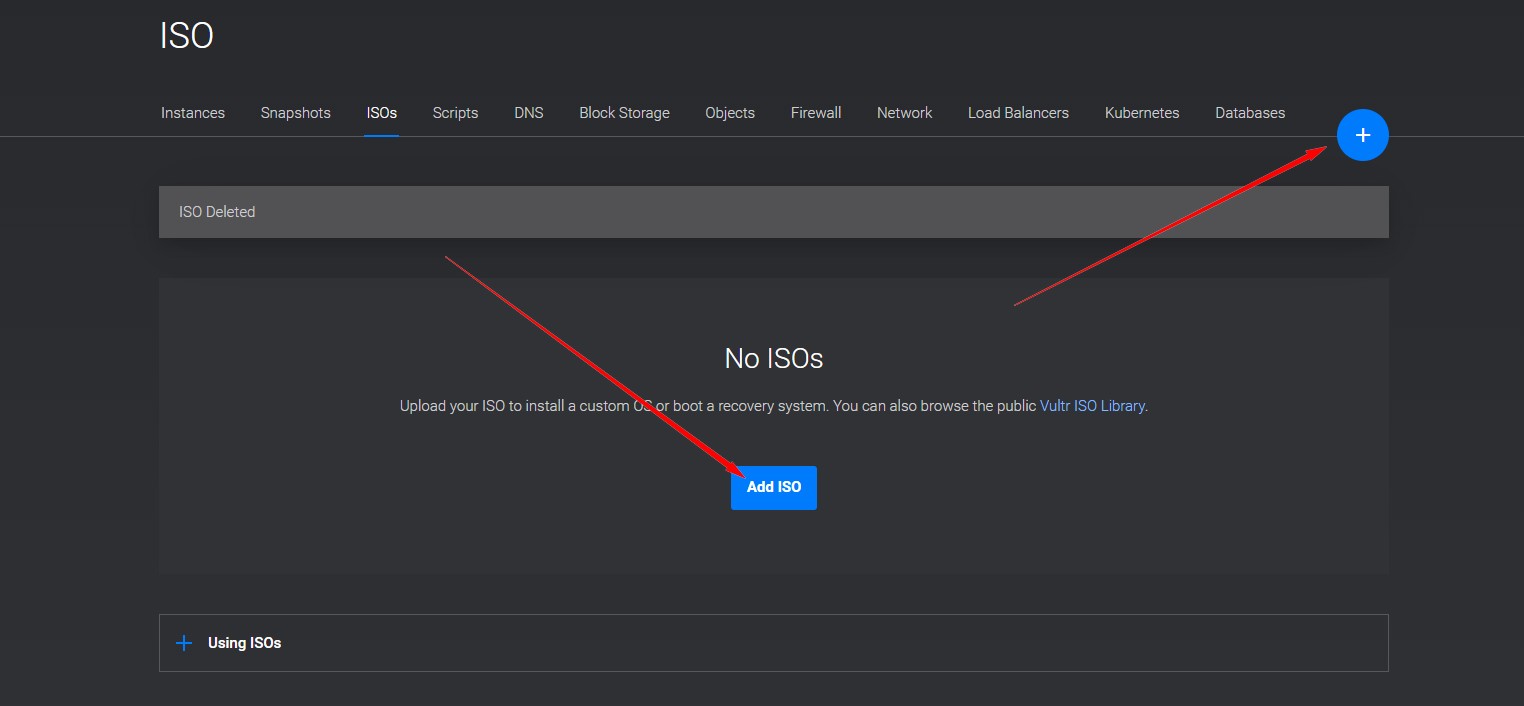This screenshot has height=706, width=1524.
Task: Click the blue plus deploy button
Action: click(x=1362, y=135)
